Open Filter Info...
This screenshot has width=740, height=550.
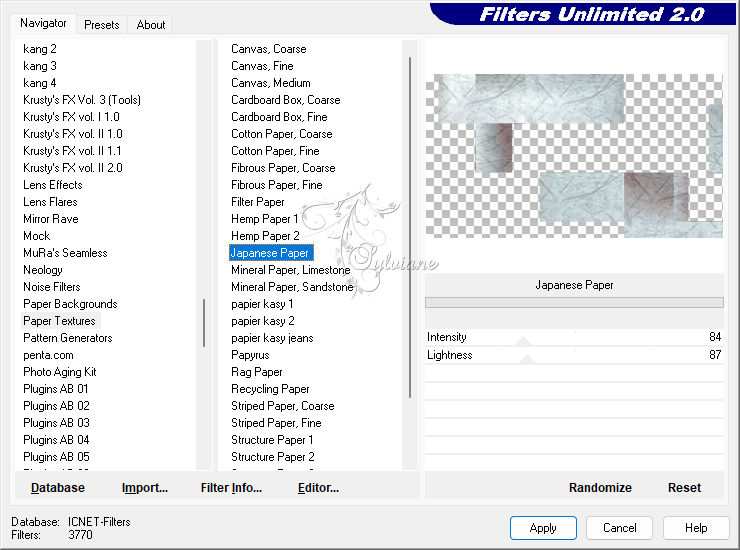[x=231, y=488]
